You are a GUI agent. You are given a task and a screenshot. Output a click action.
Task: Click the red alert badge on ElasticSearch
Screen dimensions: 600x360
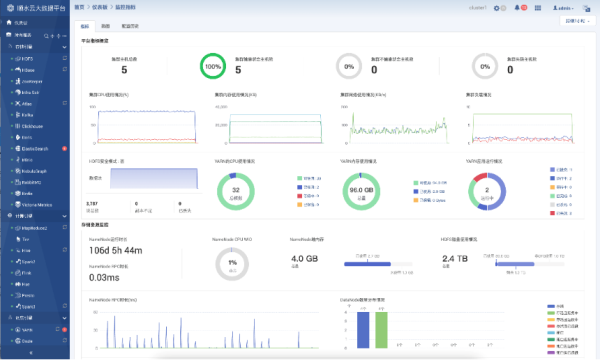(x=64, y=148)
